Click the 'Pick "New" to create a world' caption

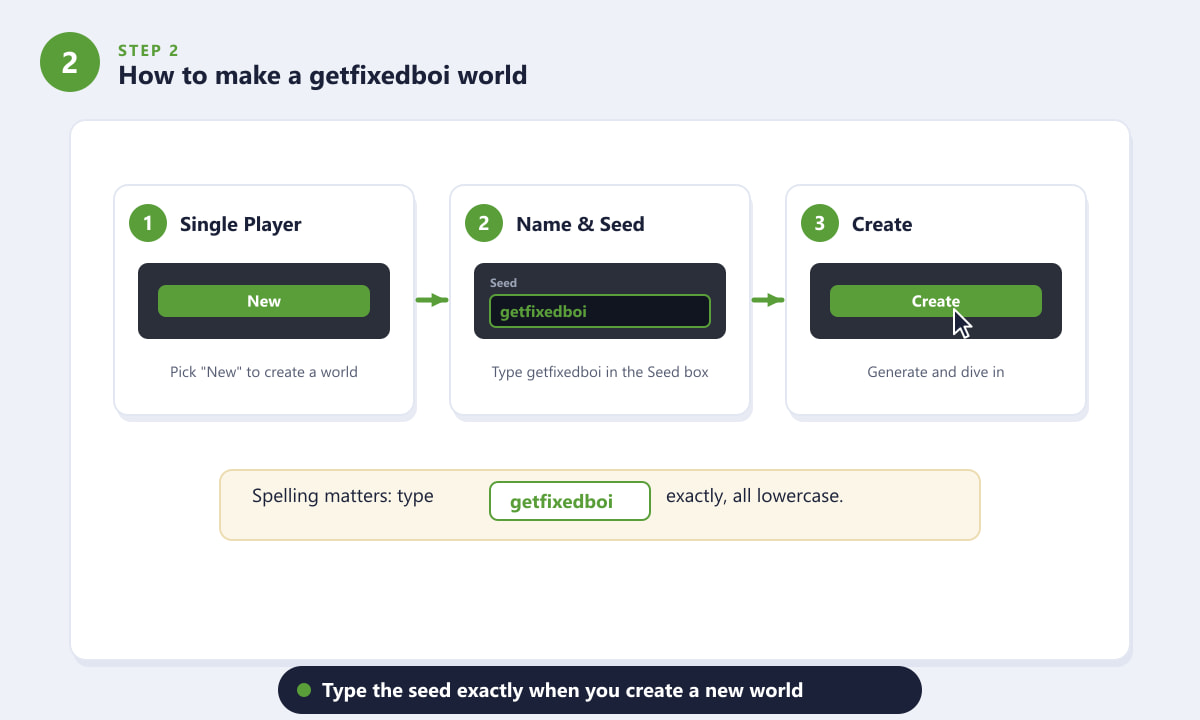click(264, 372)
